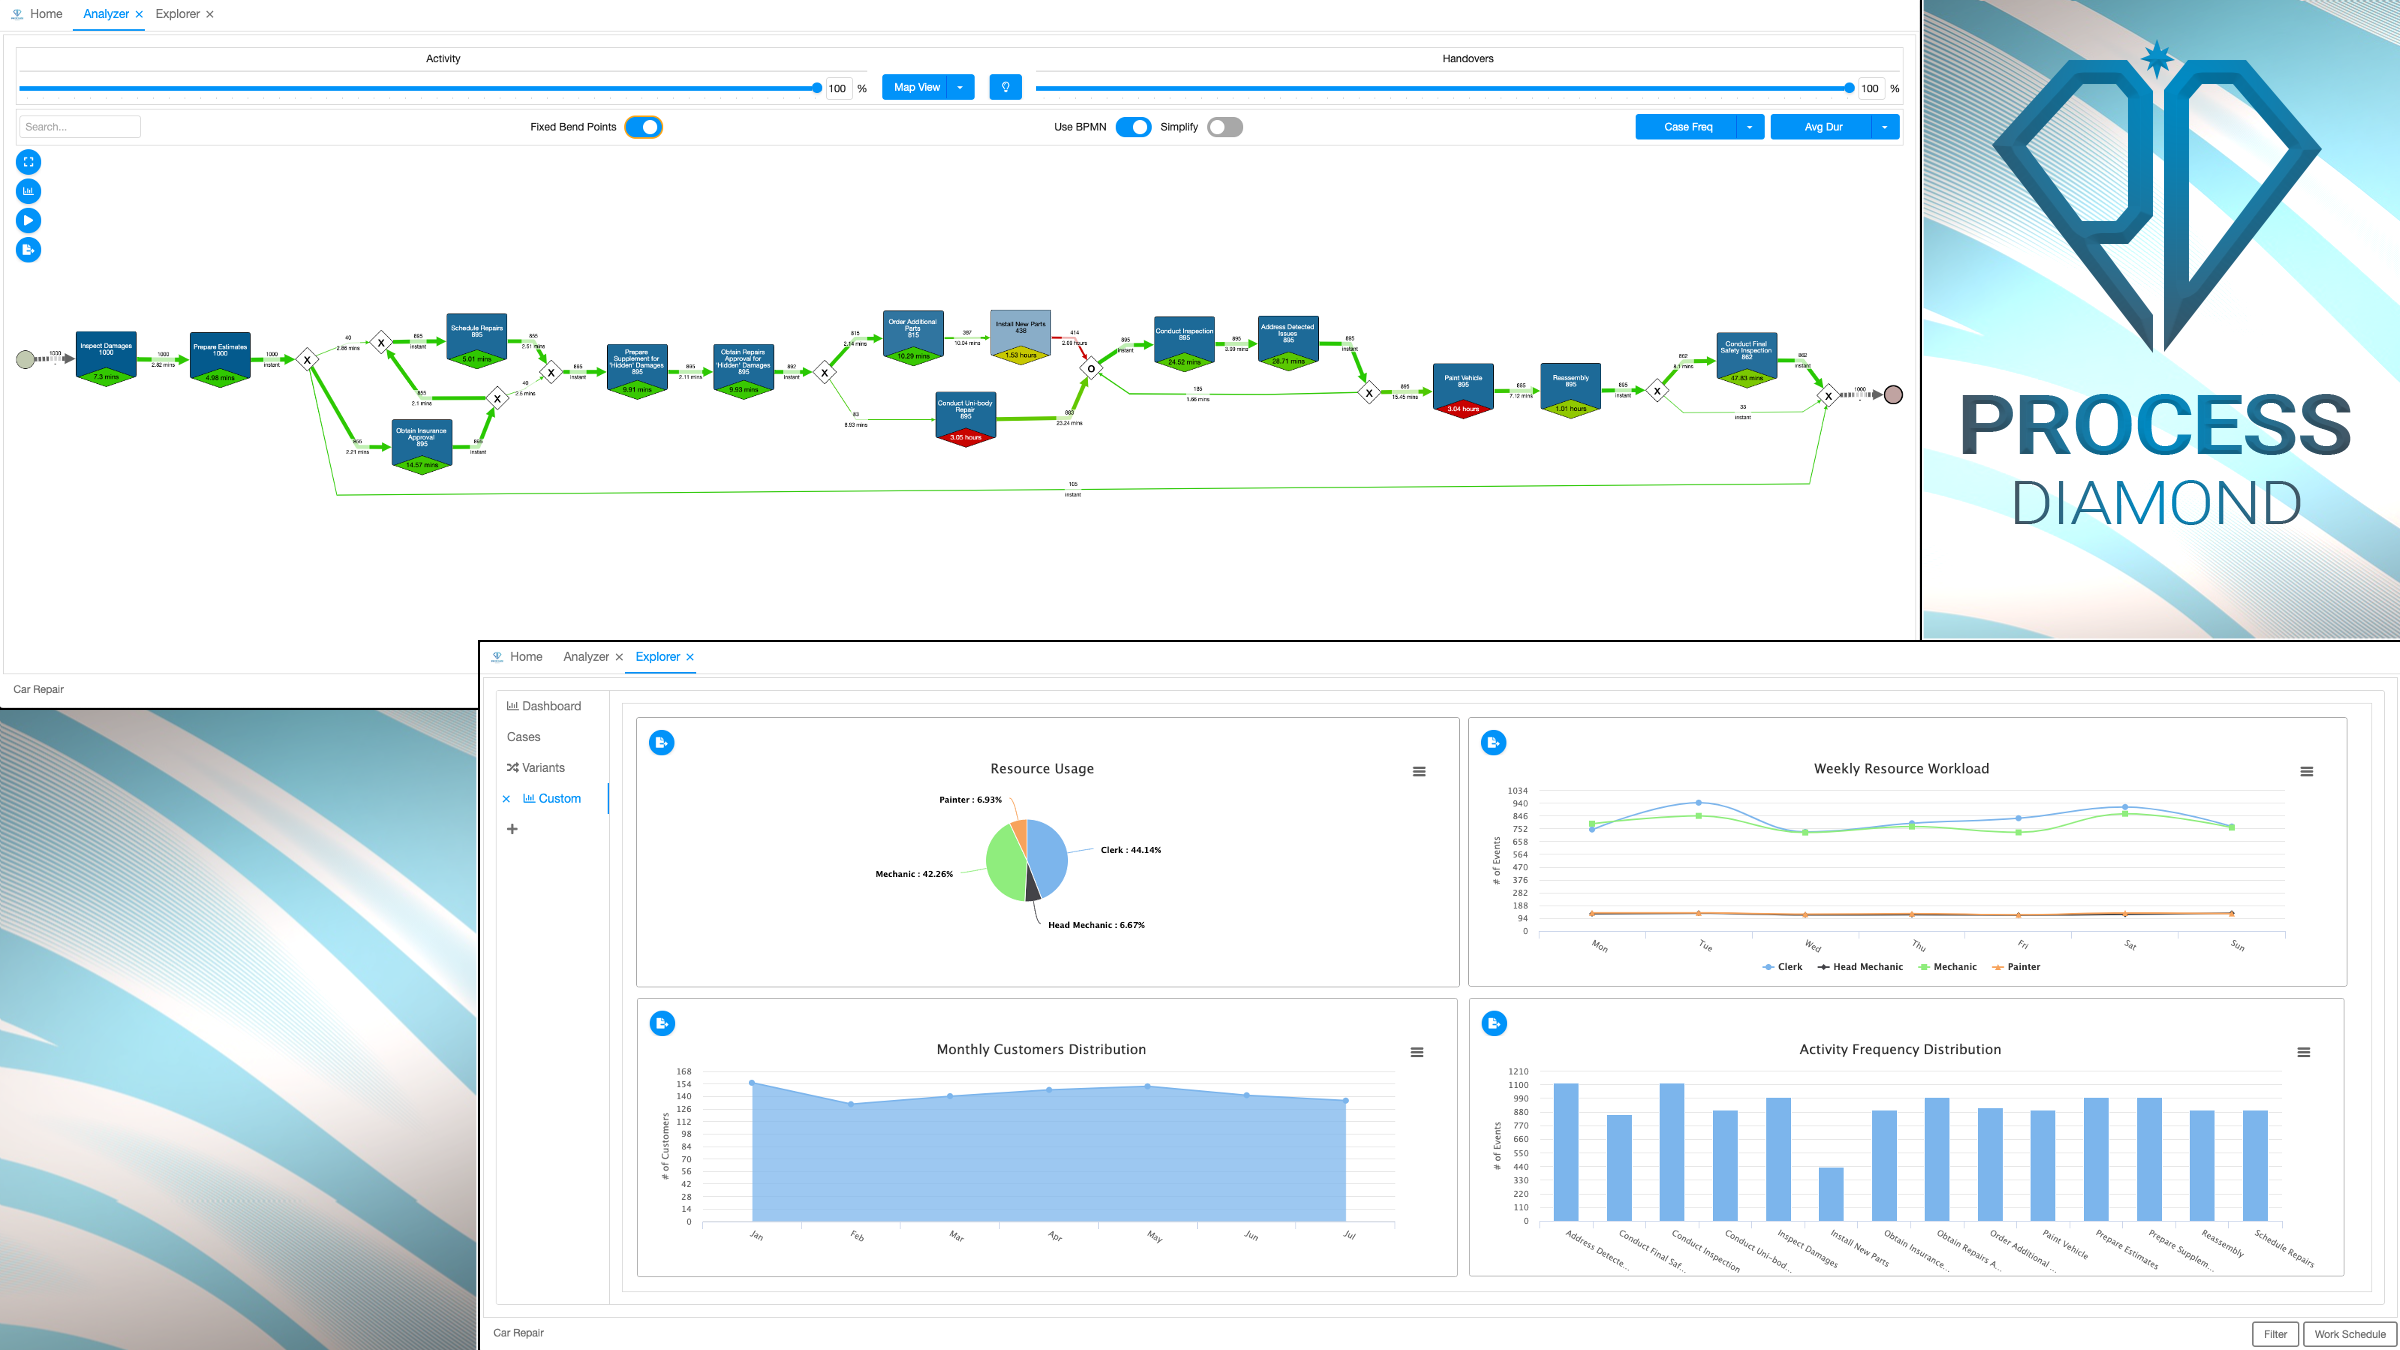
Task: Add a new dashboard with plus icon
Action: click(x=512, y=829)
